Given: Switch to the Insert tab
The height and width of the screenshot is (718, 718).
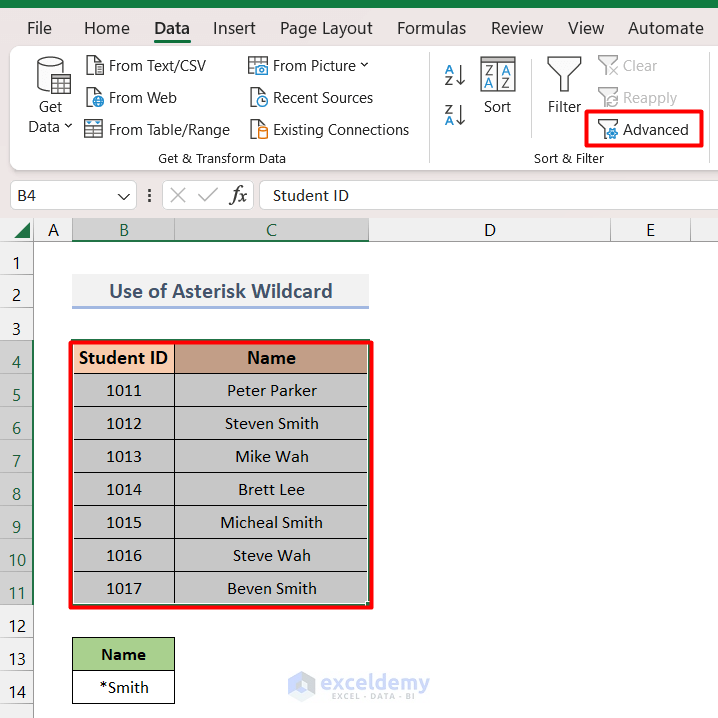Looking at the screenshot, I should coord(234,28).
